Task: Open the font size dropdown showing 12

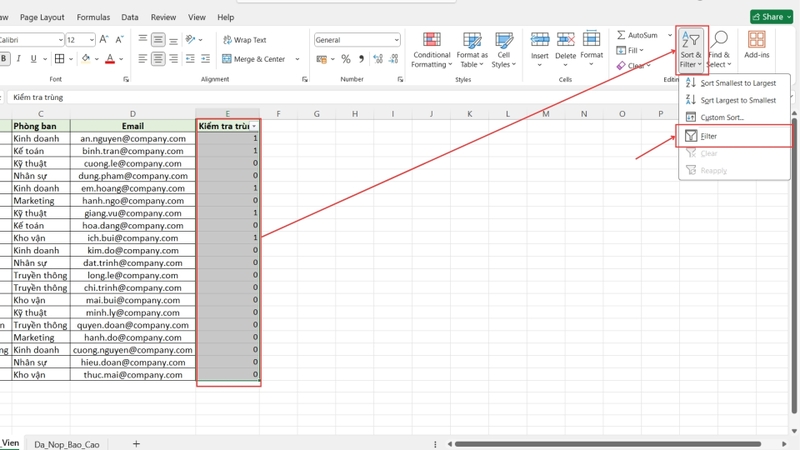Action: (x=91, y=40)
